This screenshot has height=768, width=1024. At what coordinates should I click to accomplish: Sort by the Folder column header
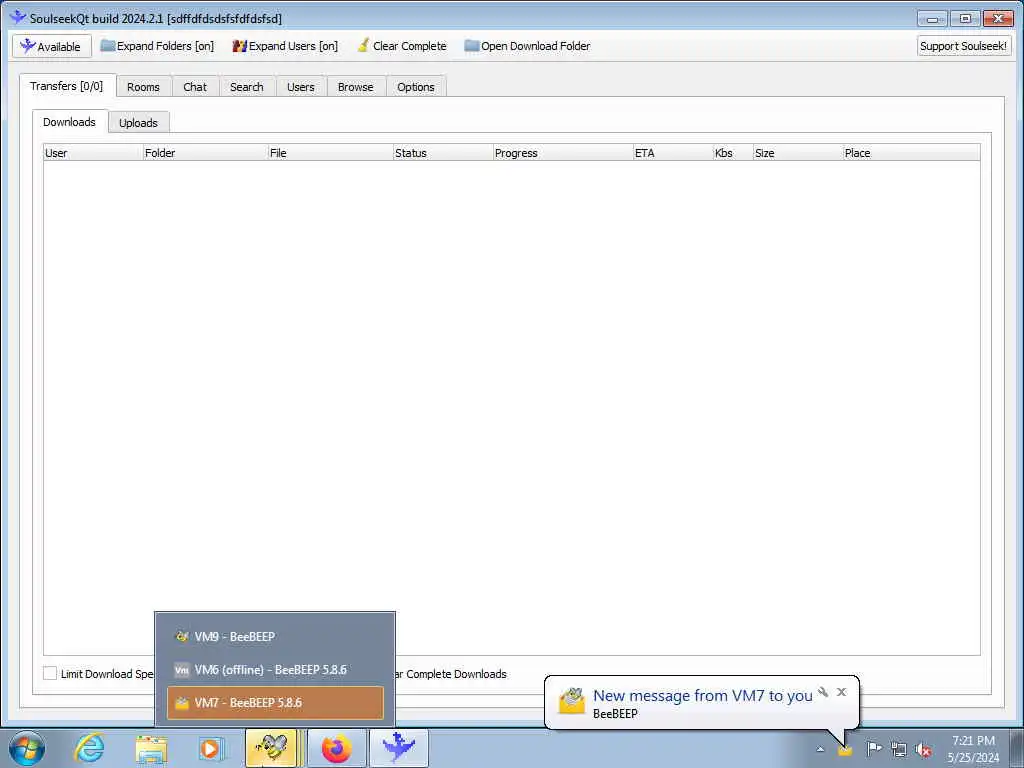(x=206, y=153)
